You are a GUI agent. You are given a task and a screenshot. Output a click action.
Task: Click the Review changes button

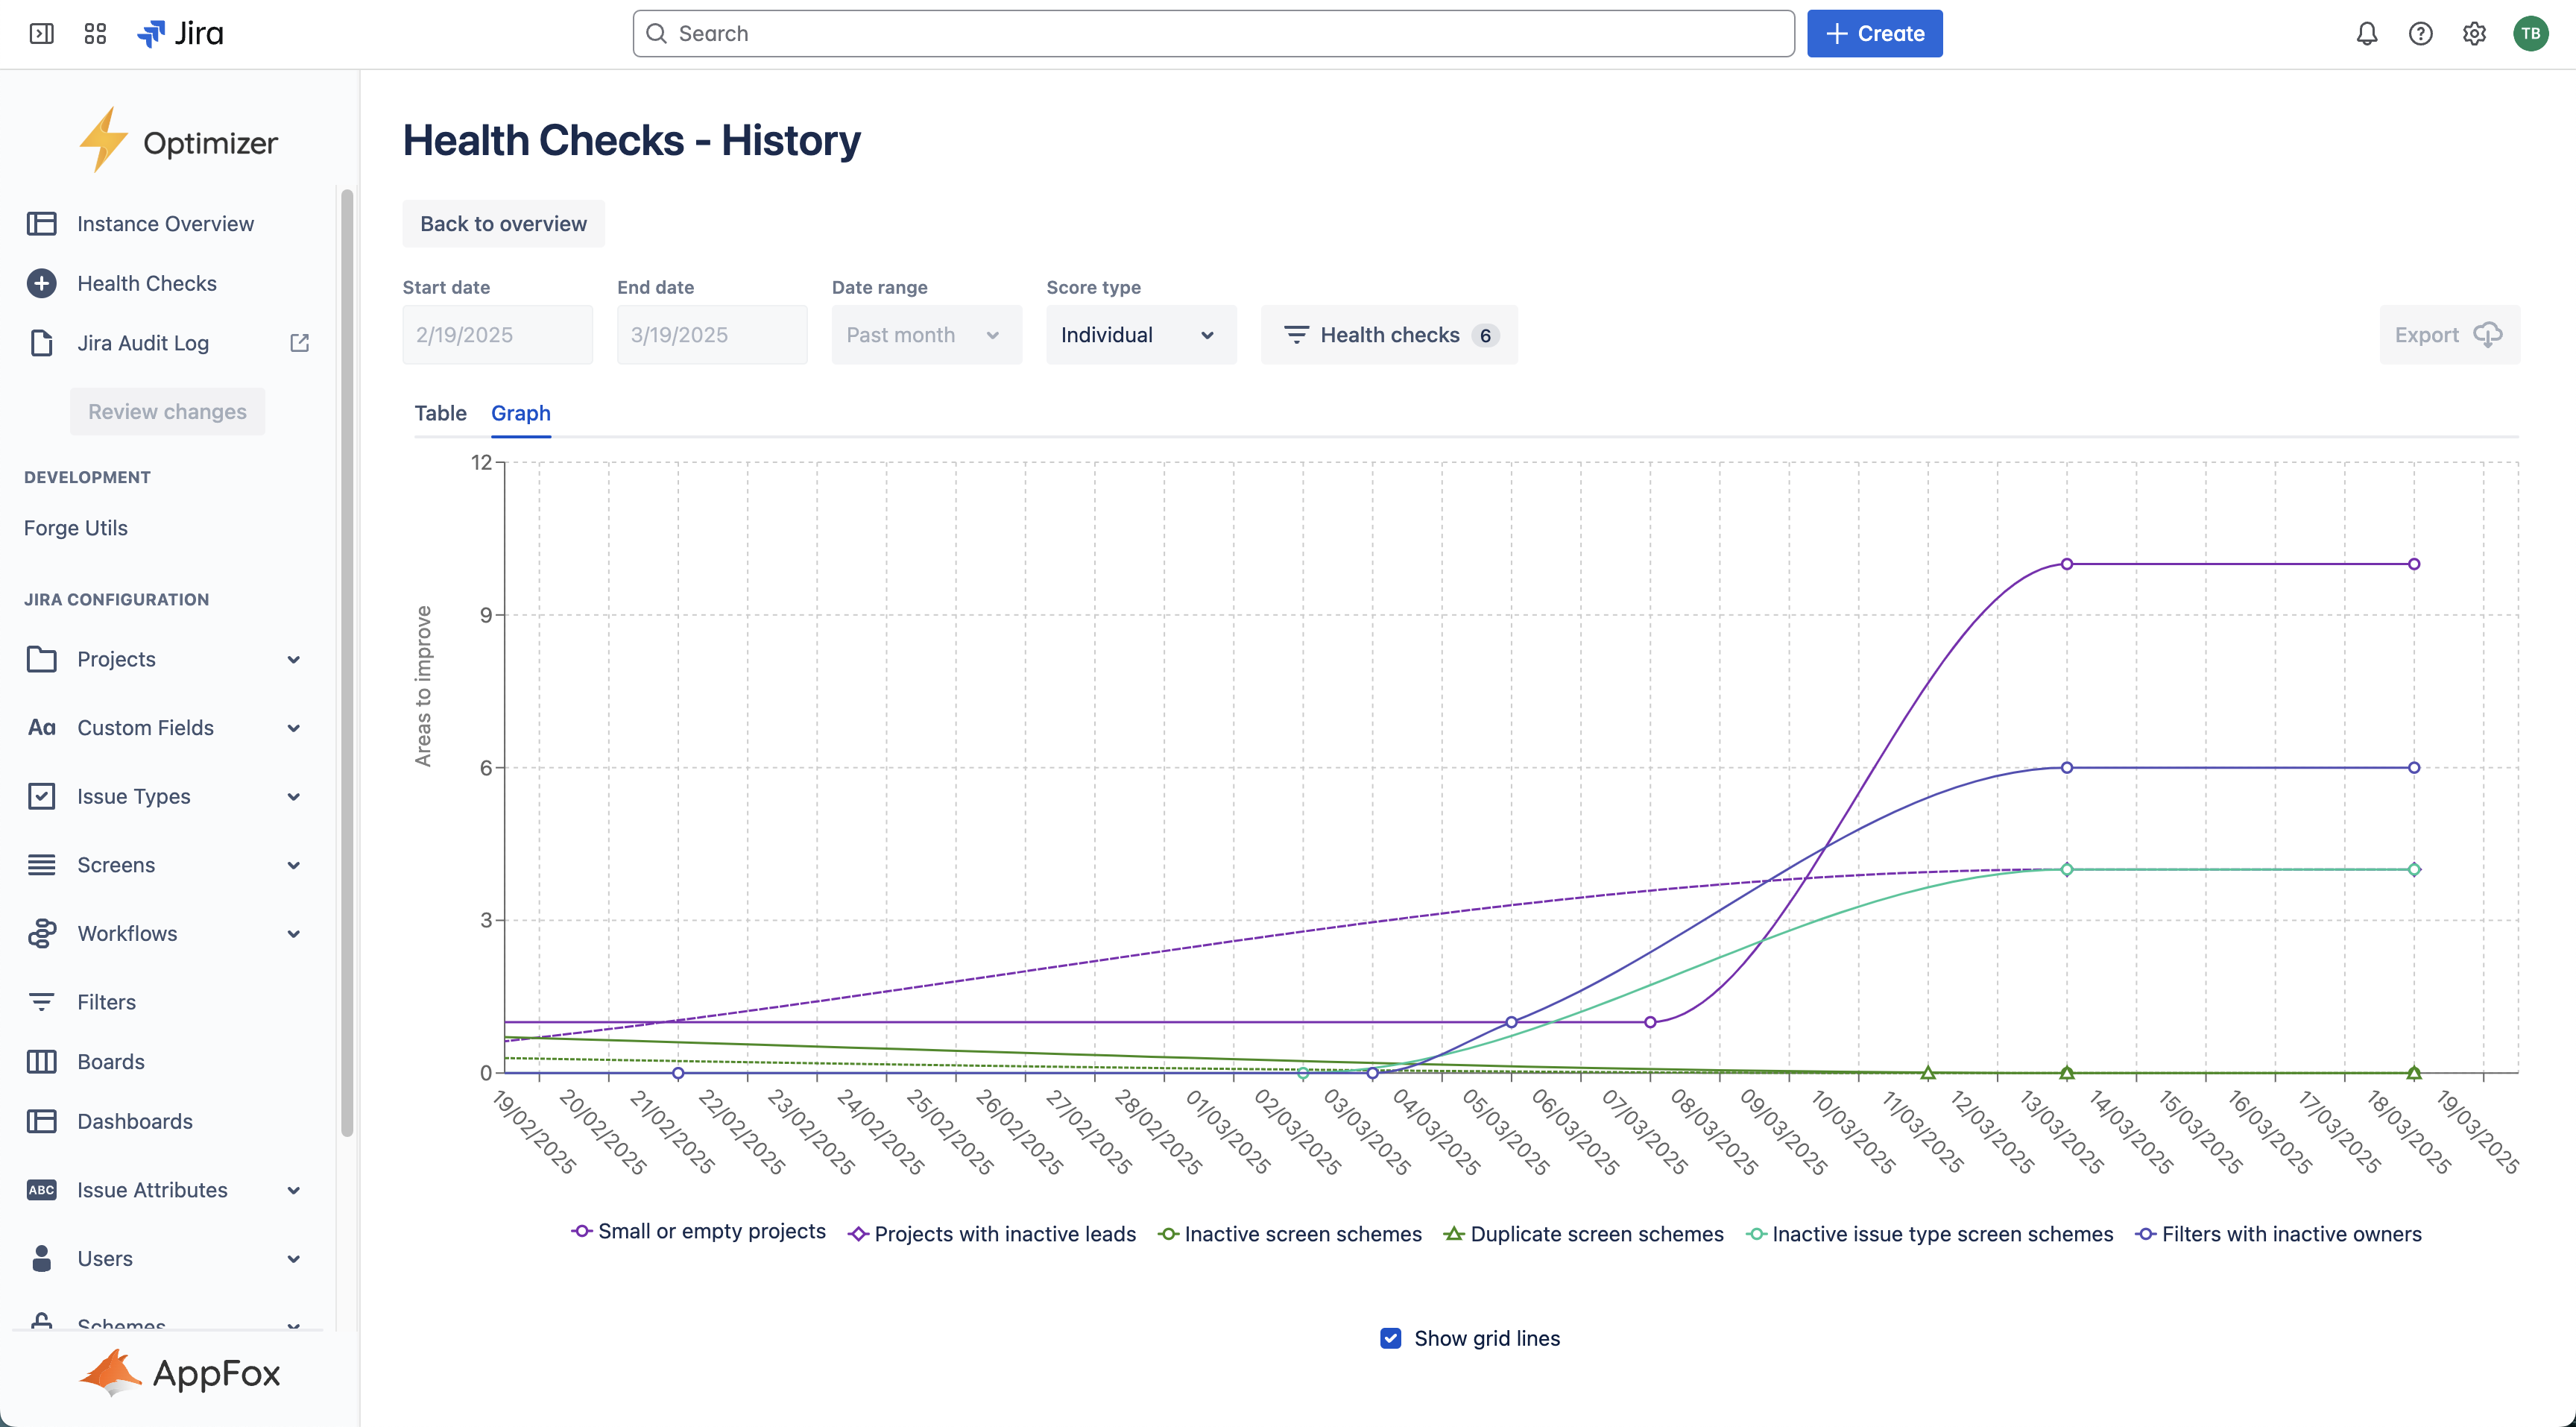tap(167, 411)
